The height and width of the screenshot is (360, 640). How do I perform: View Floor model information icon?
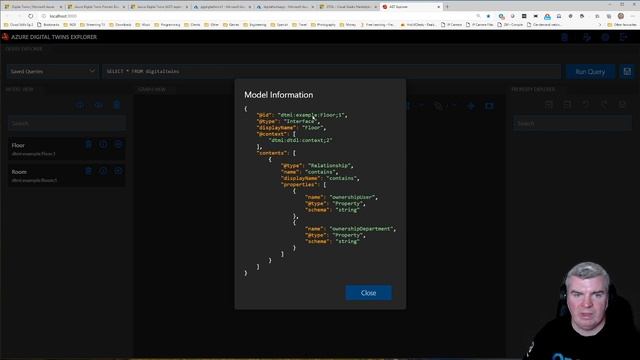103,144
